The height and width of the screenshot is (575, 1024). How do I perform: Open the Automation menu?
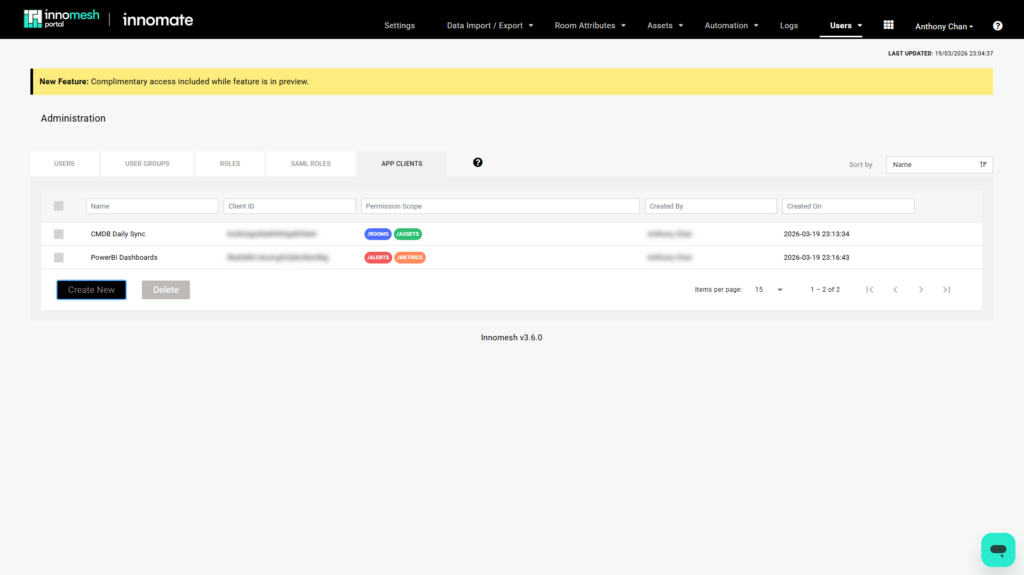(x=731, y=26)
